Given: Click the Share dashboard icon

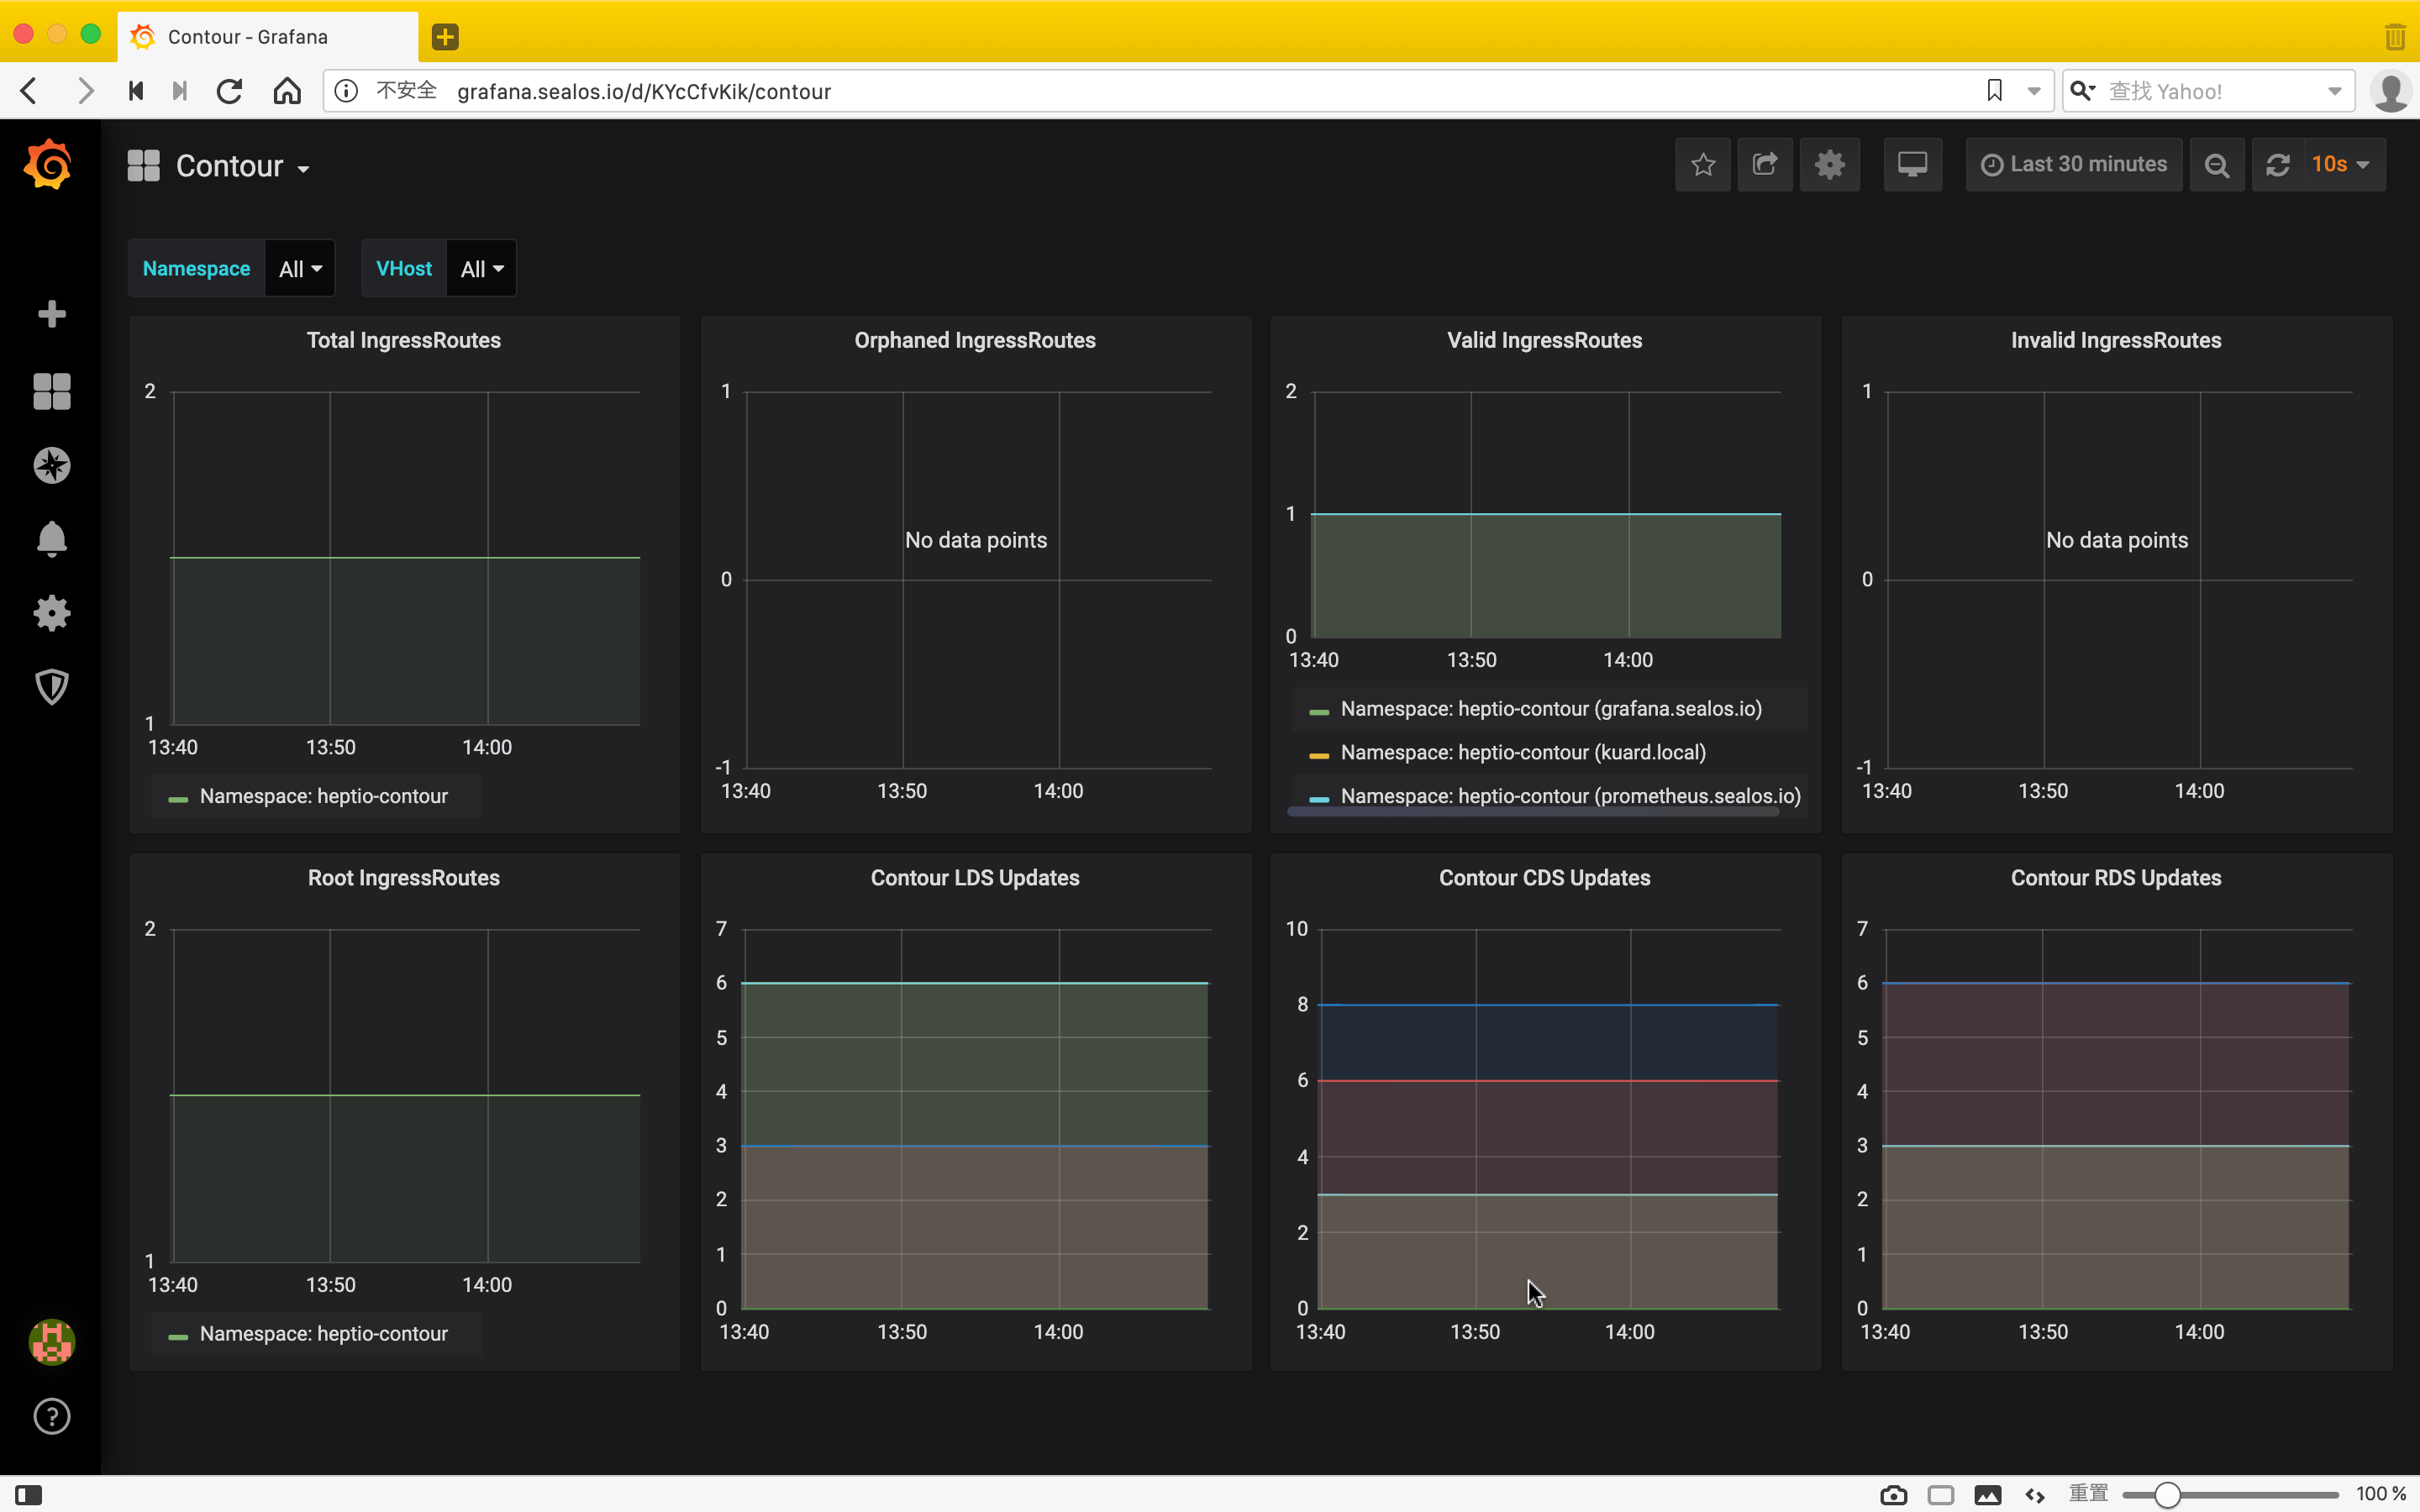Looking at the screenshot, I should pos(1765,165).
